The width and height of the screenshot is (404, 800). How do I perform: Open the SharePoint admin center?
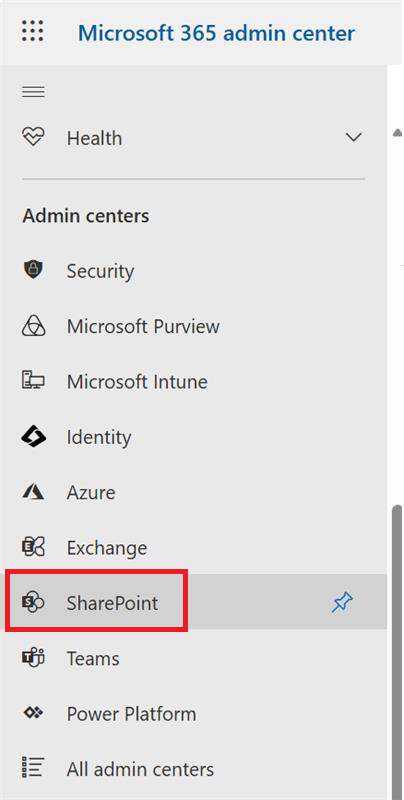point(112,603)
